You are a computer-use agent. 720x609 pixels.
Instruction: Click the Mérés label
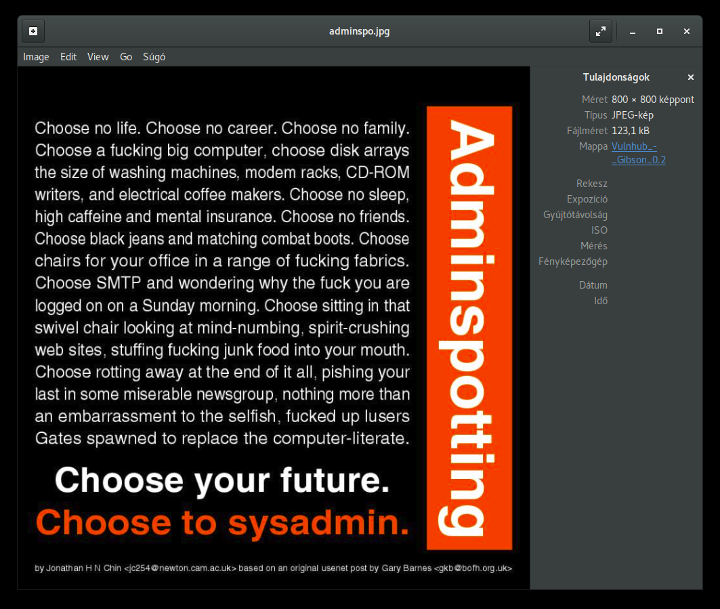coord(593,246)
